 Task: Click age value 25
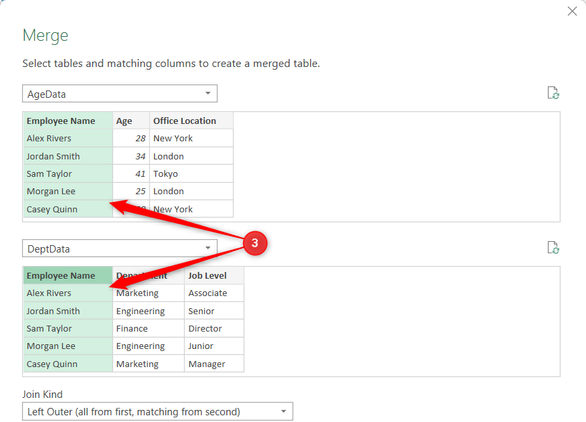click(x=131, y=191)
